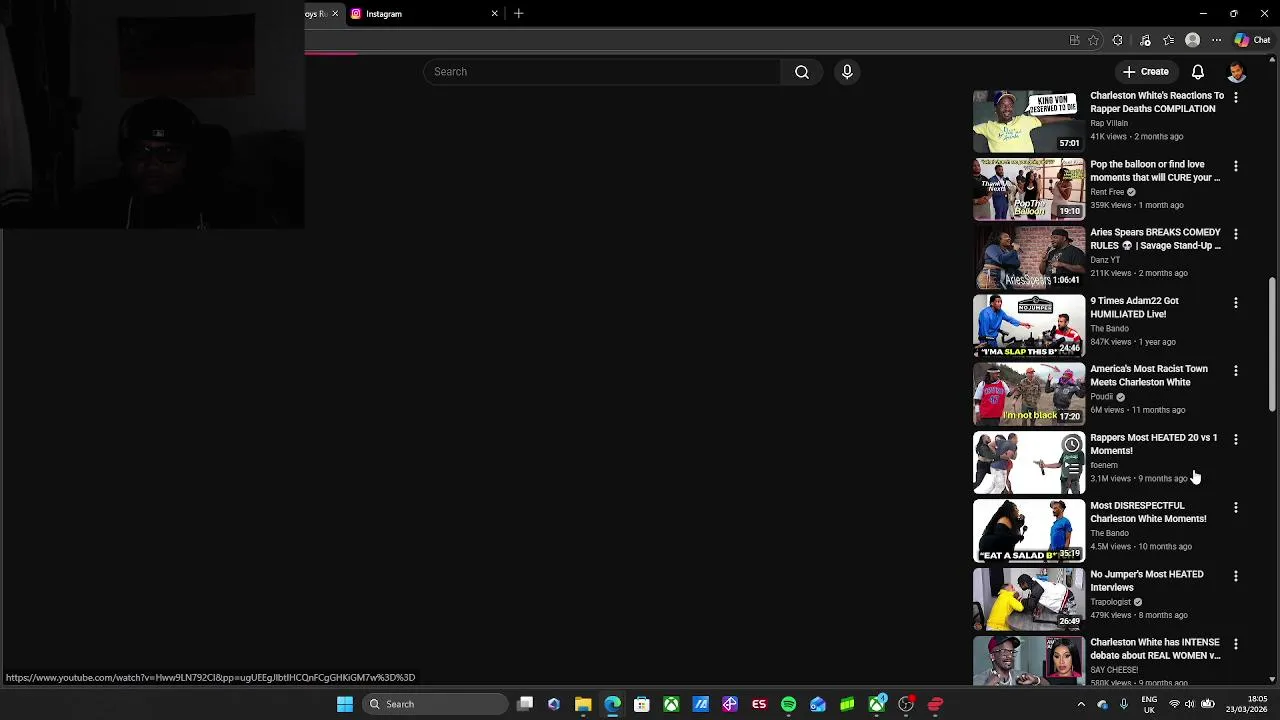Click the Create button

click(1146, 72)
